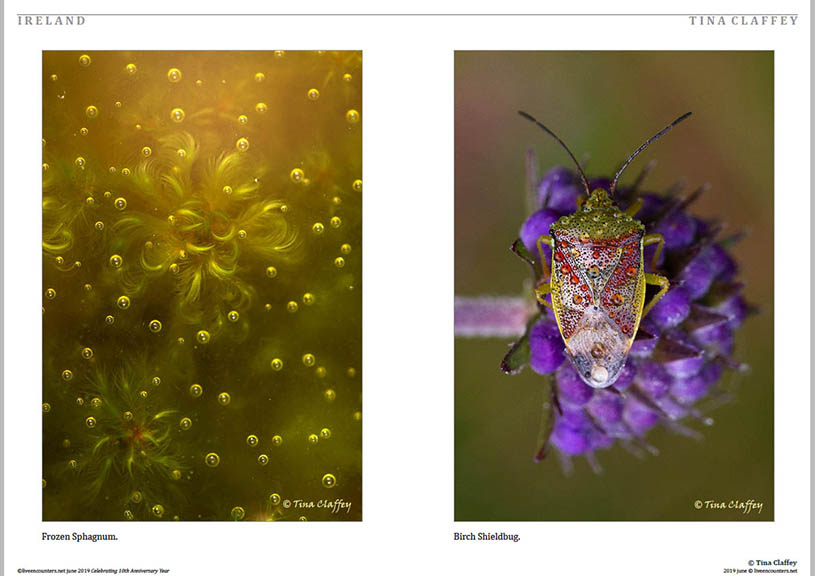Click the tip of the shieldbug's left antenna
Screen dimensions: 815x576
point(521,113)
